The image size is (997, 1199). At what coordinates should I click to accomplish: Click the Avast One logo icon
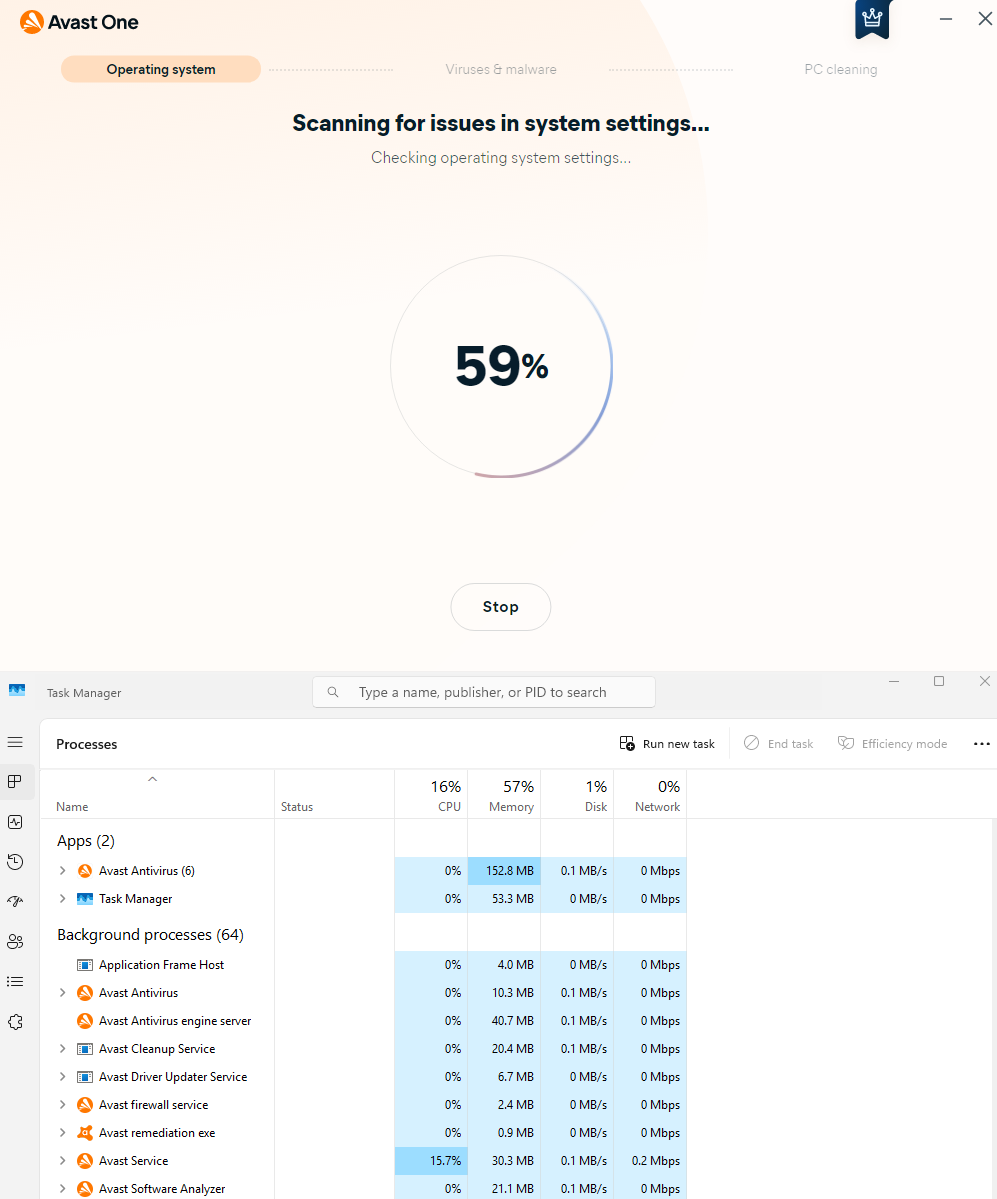[x=32, y=22]
